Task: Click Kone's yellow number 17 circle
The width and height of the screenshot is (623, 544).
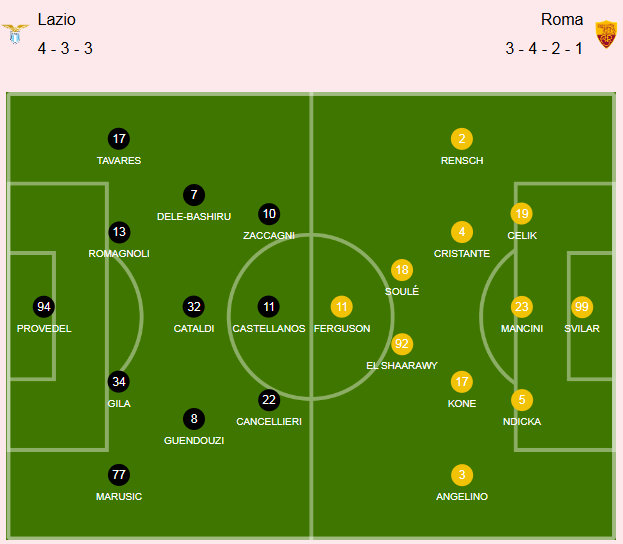Action: pyautogui.click(x=462, y=382)
